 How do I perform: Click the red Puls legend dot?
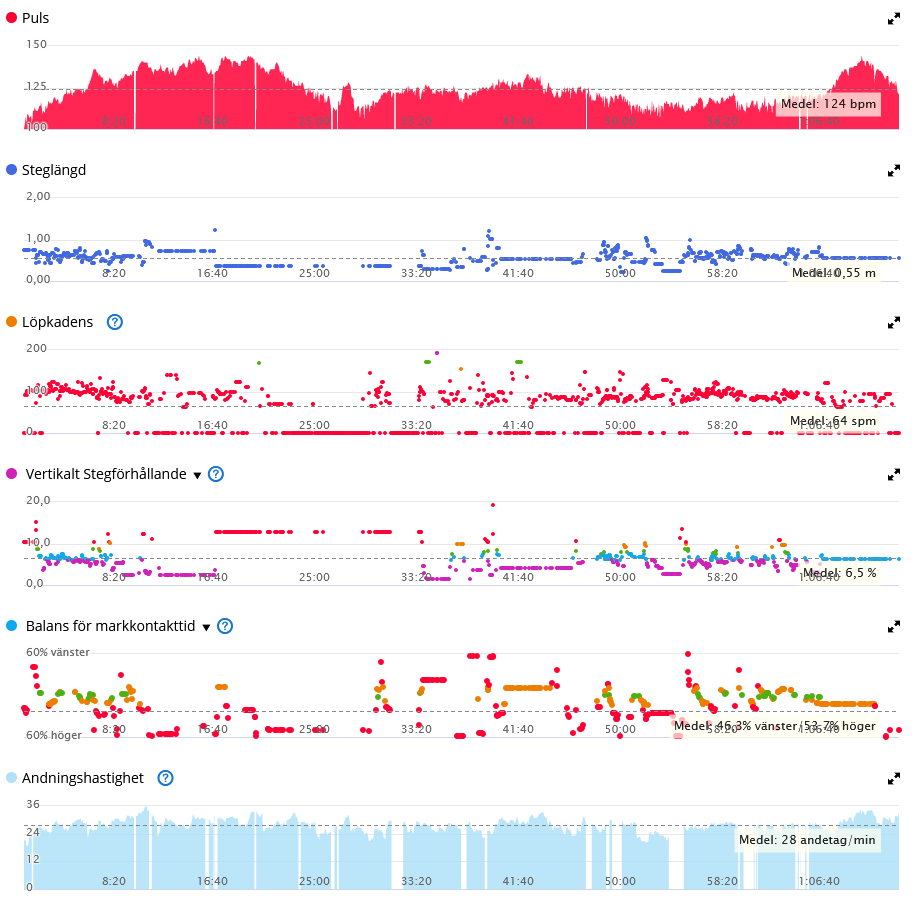11,17
